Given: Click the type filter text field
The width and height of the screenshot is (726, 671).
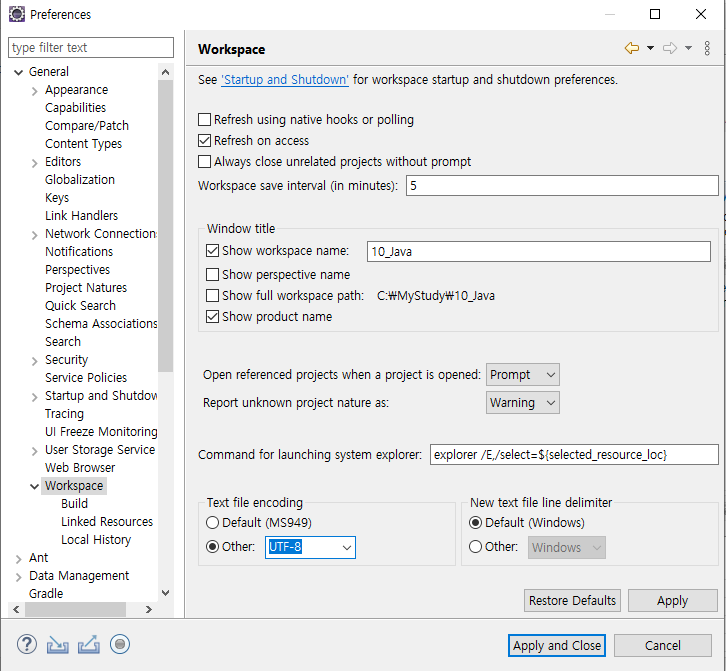Looking at the screenshot, I should coord(91,48).
